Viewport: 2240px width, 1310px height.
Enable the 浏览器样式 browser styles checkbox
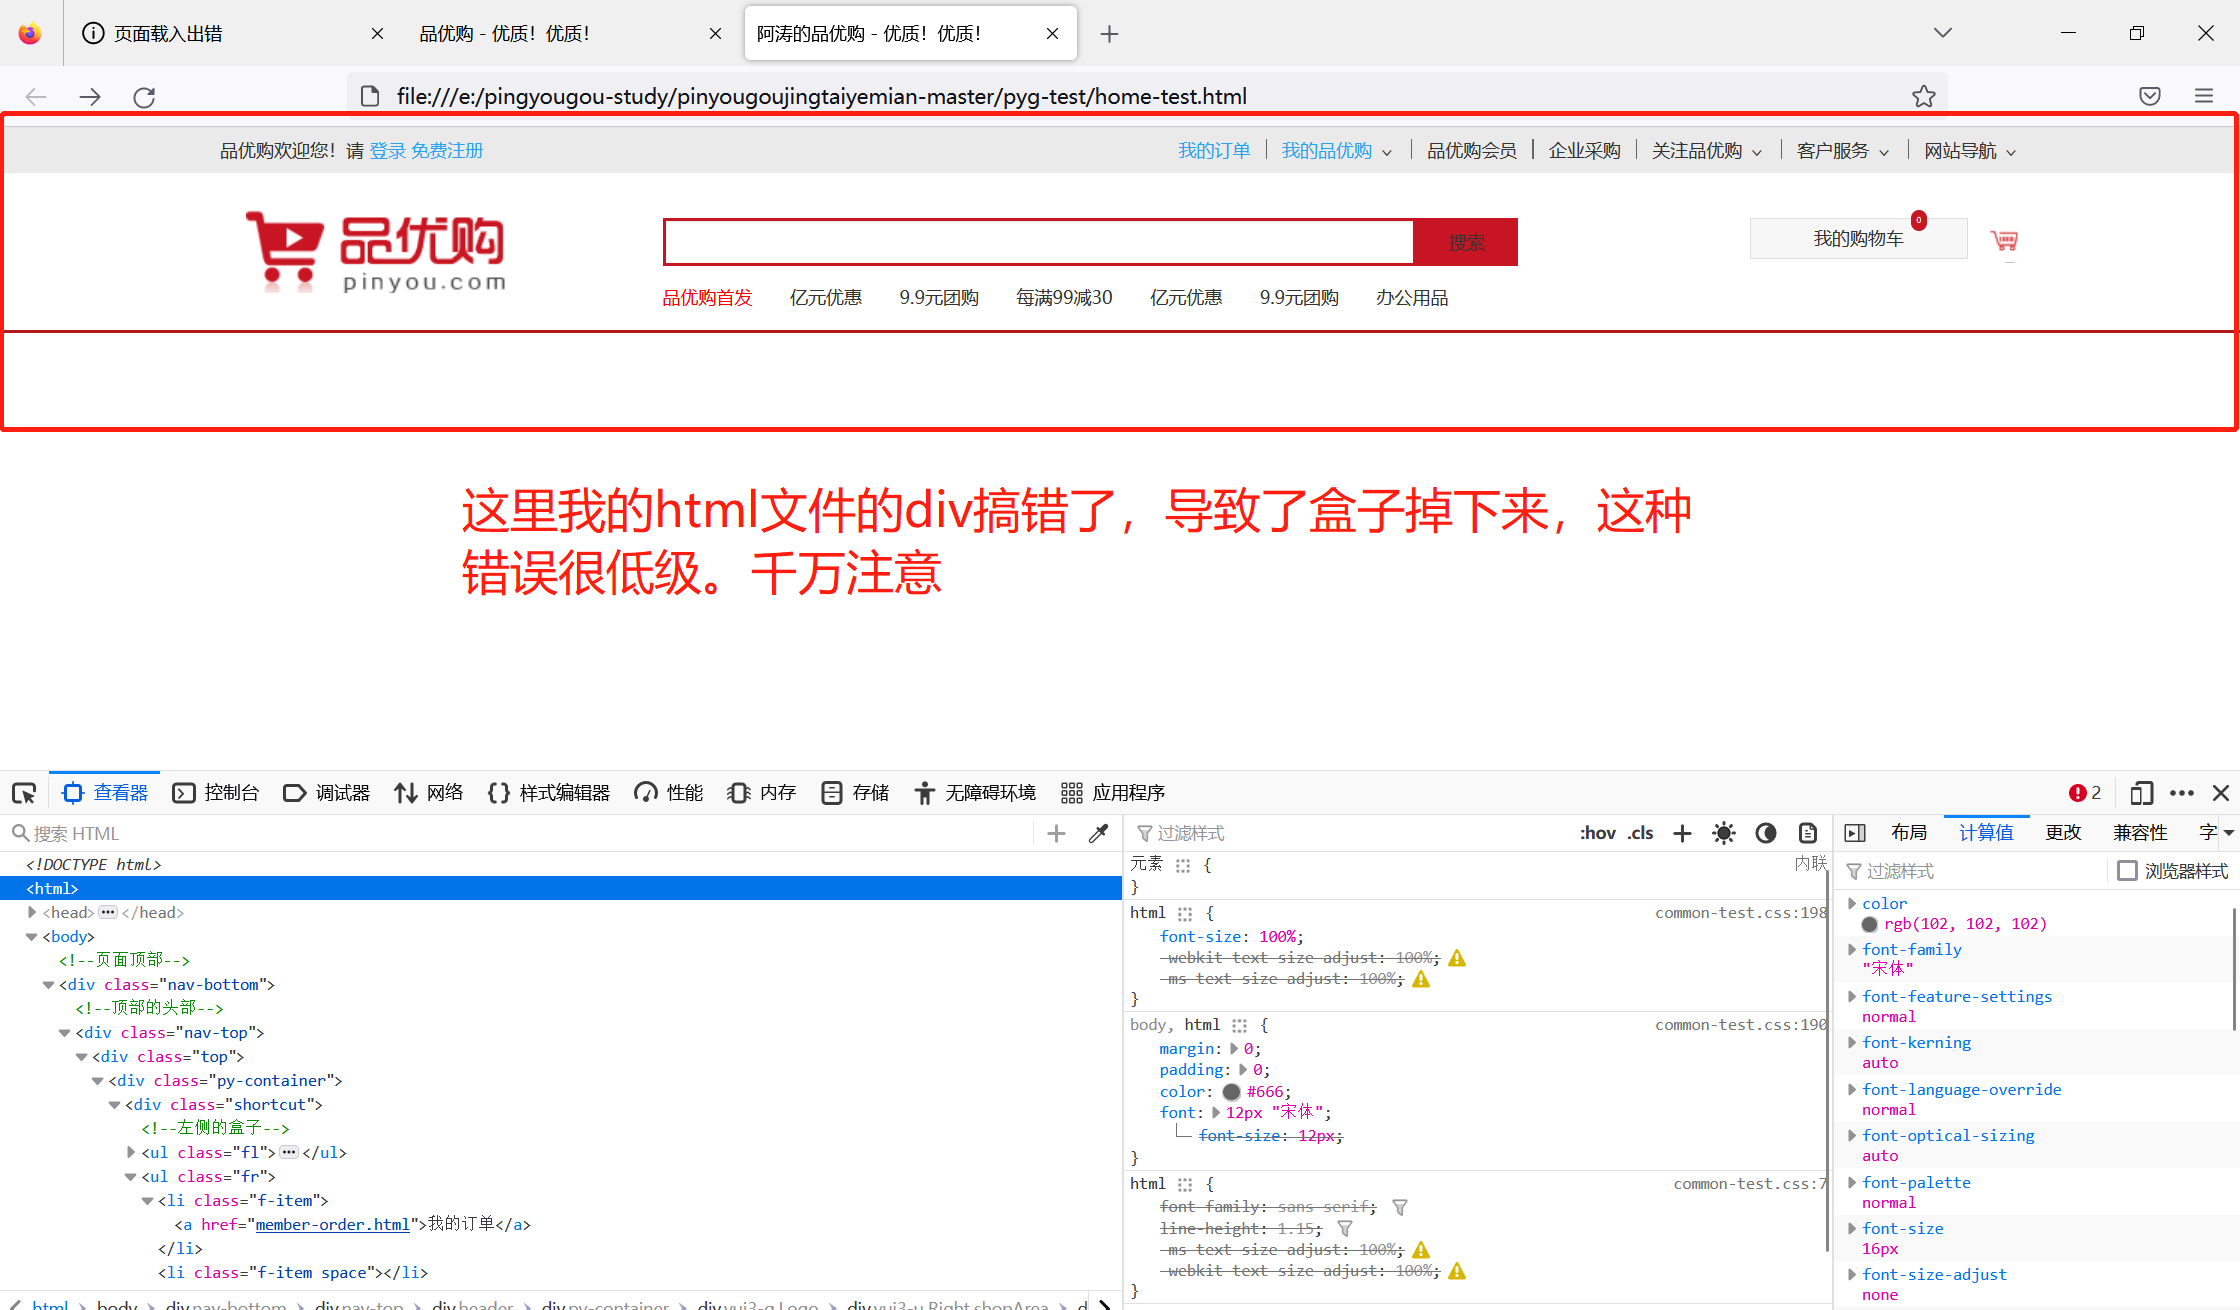click(2127, 871)
